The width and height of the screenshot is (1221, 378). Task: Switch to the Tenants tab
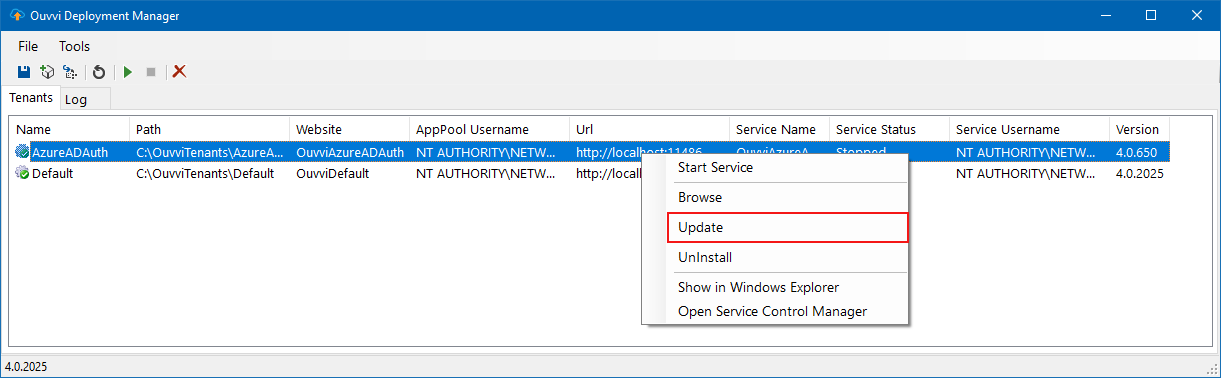[x=31, y=98]
